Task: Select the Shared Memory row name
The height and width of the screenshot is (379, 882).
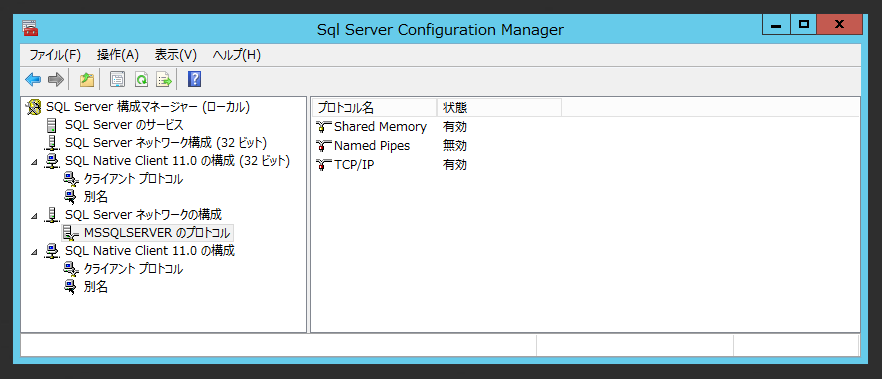Action: pyautogui.click(x=380, y=127)
